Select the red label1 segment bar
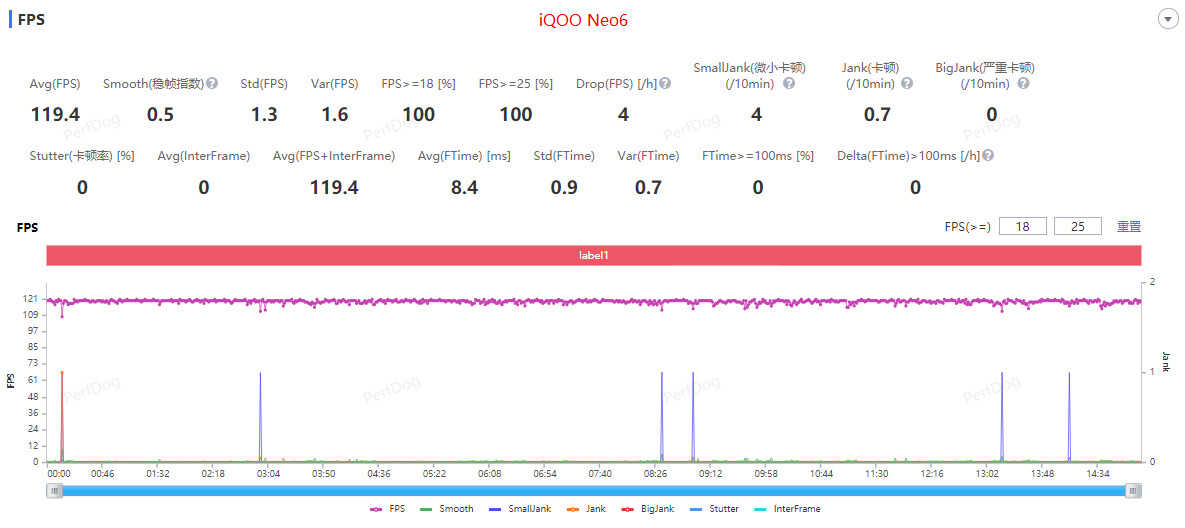 pos(593,255)
